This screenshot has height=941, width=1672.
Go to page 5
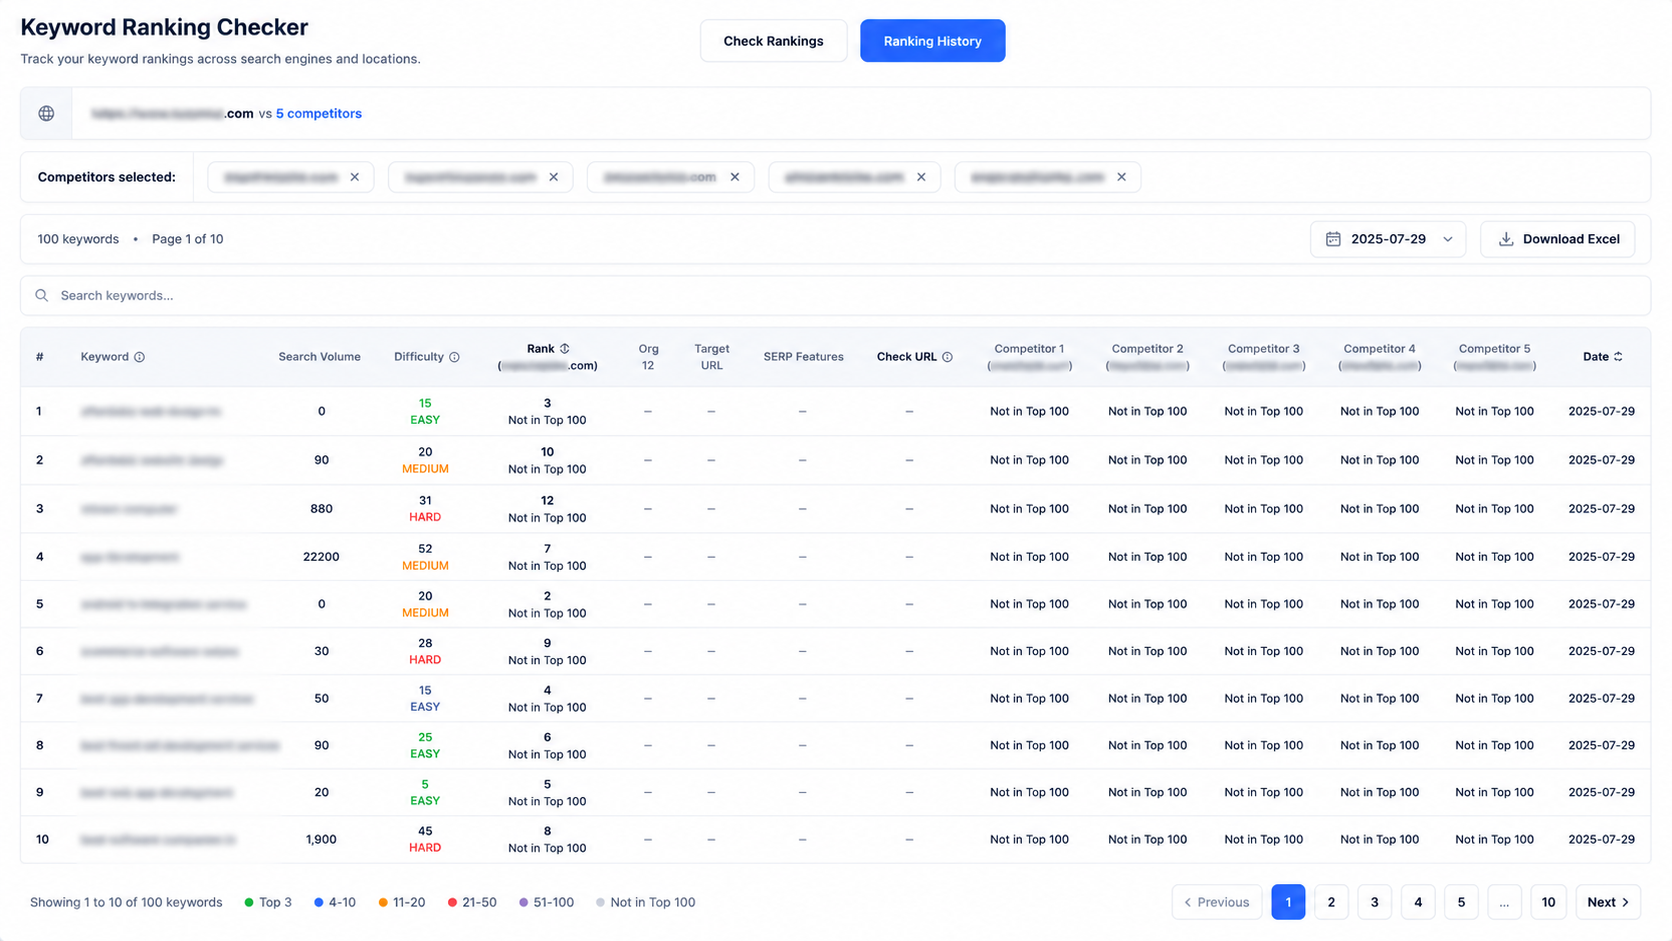click(1461, 902)
